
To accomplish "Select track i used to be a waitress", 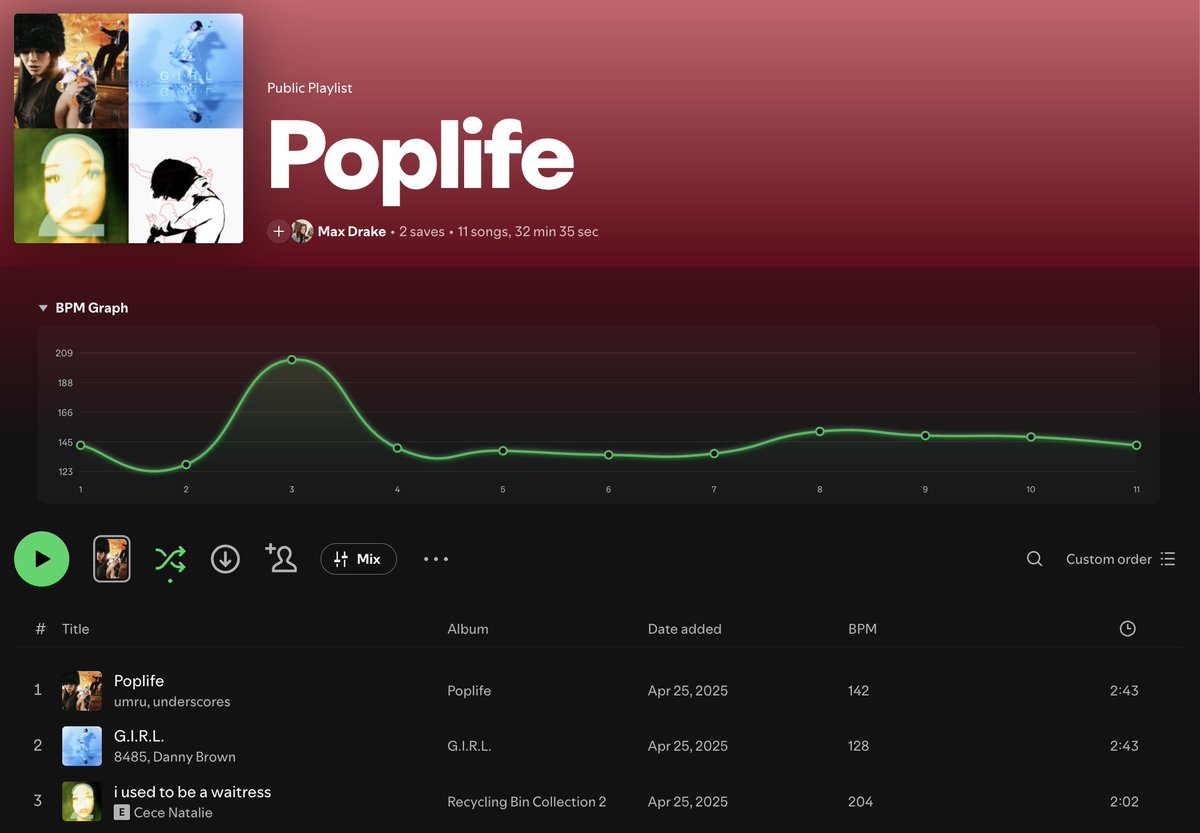I will point(193,792).
